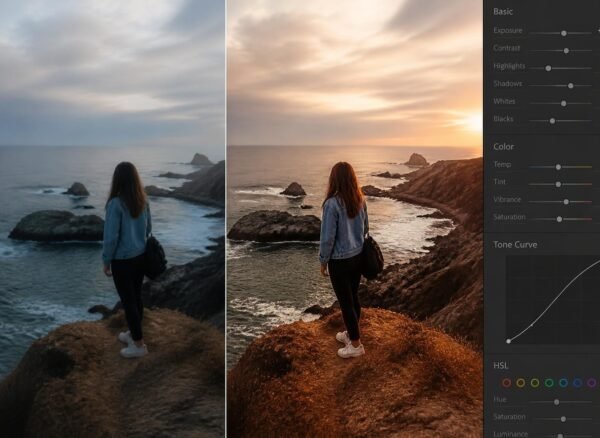
Task: Click the Before photo on the left
Action: coord(112,219)
